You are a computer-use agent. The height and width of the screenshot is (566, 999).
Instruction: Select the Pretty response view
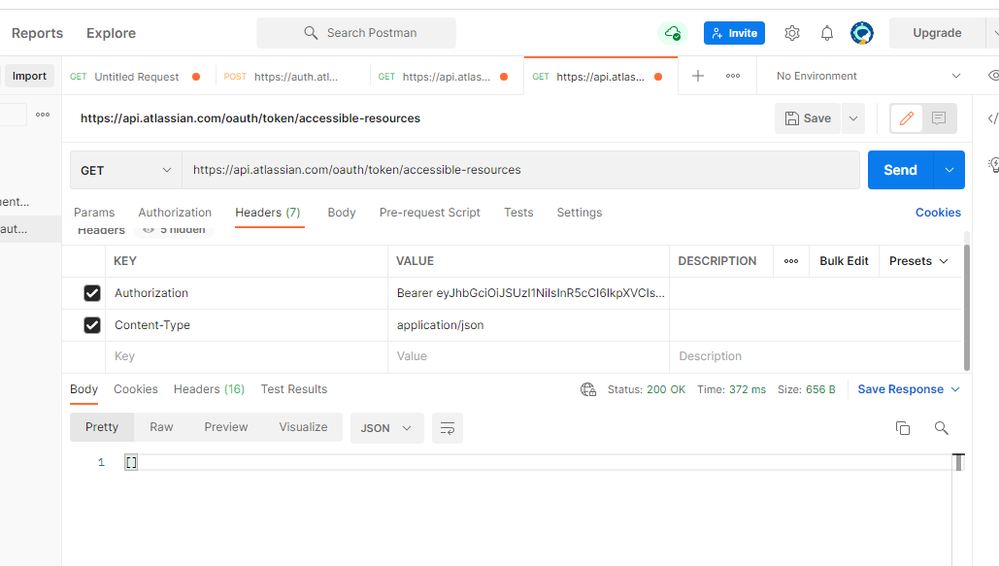(x=102, y=427)
